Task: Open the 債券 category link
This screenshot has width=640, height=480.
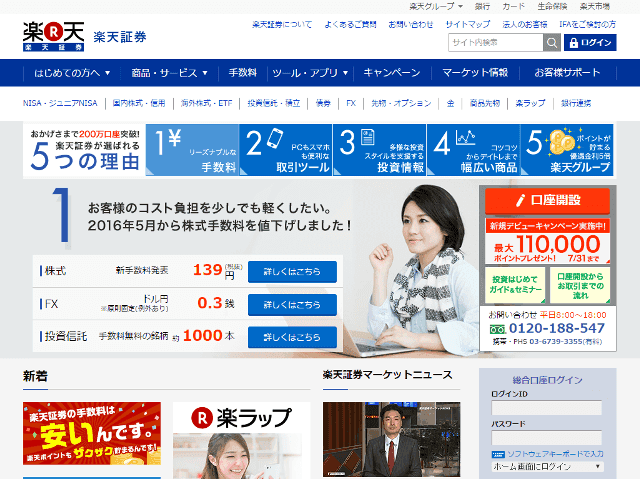Action: click(x=323, y=103)
